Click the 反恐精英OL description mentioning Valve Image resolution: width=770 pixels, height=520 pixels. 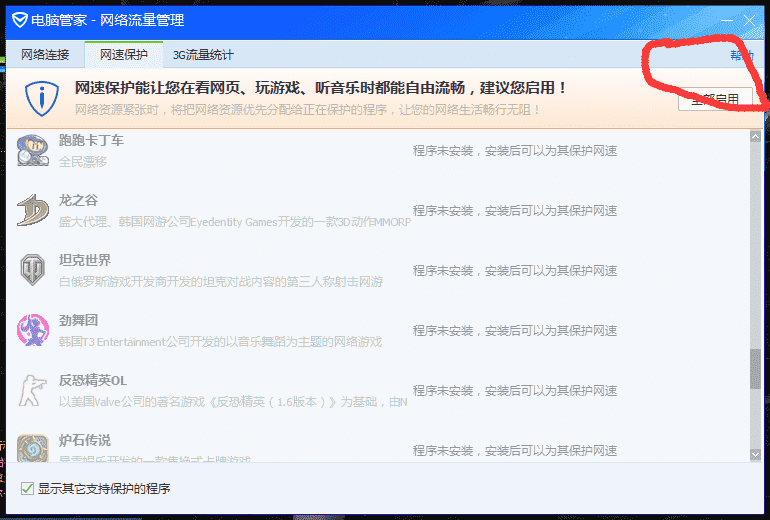(233, 402)
